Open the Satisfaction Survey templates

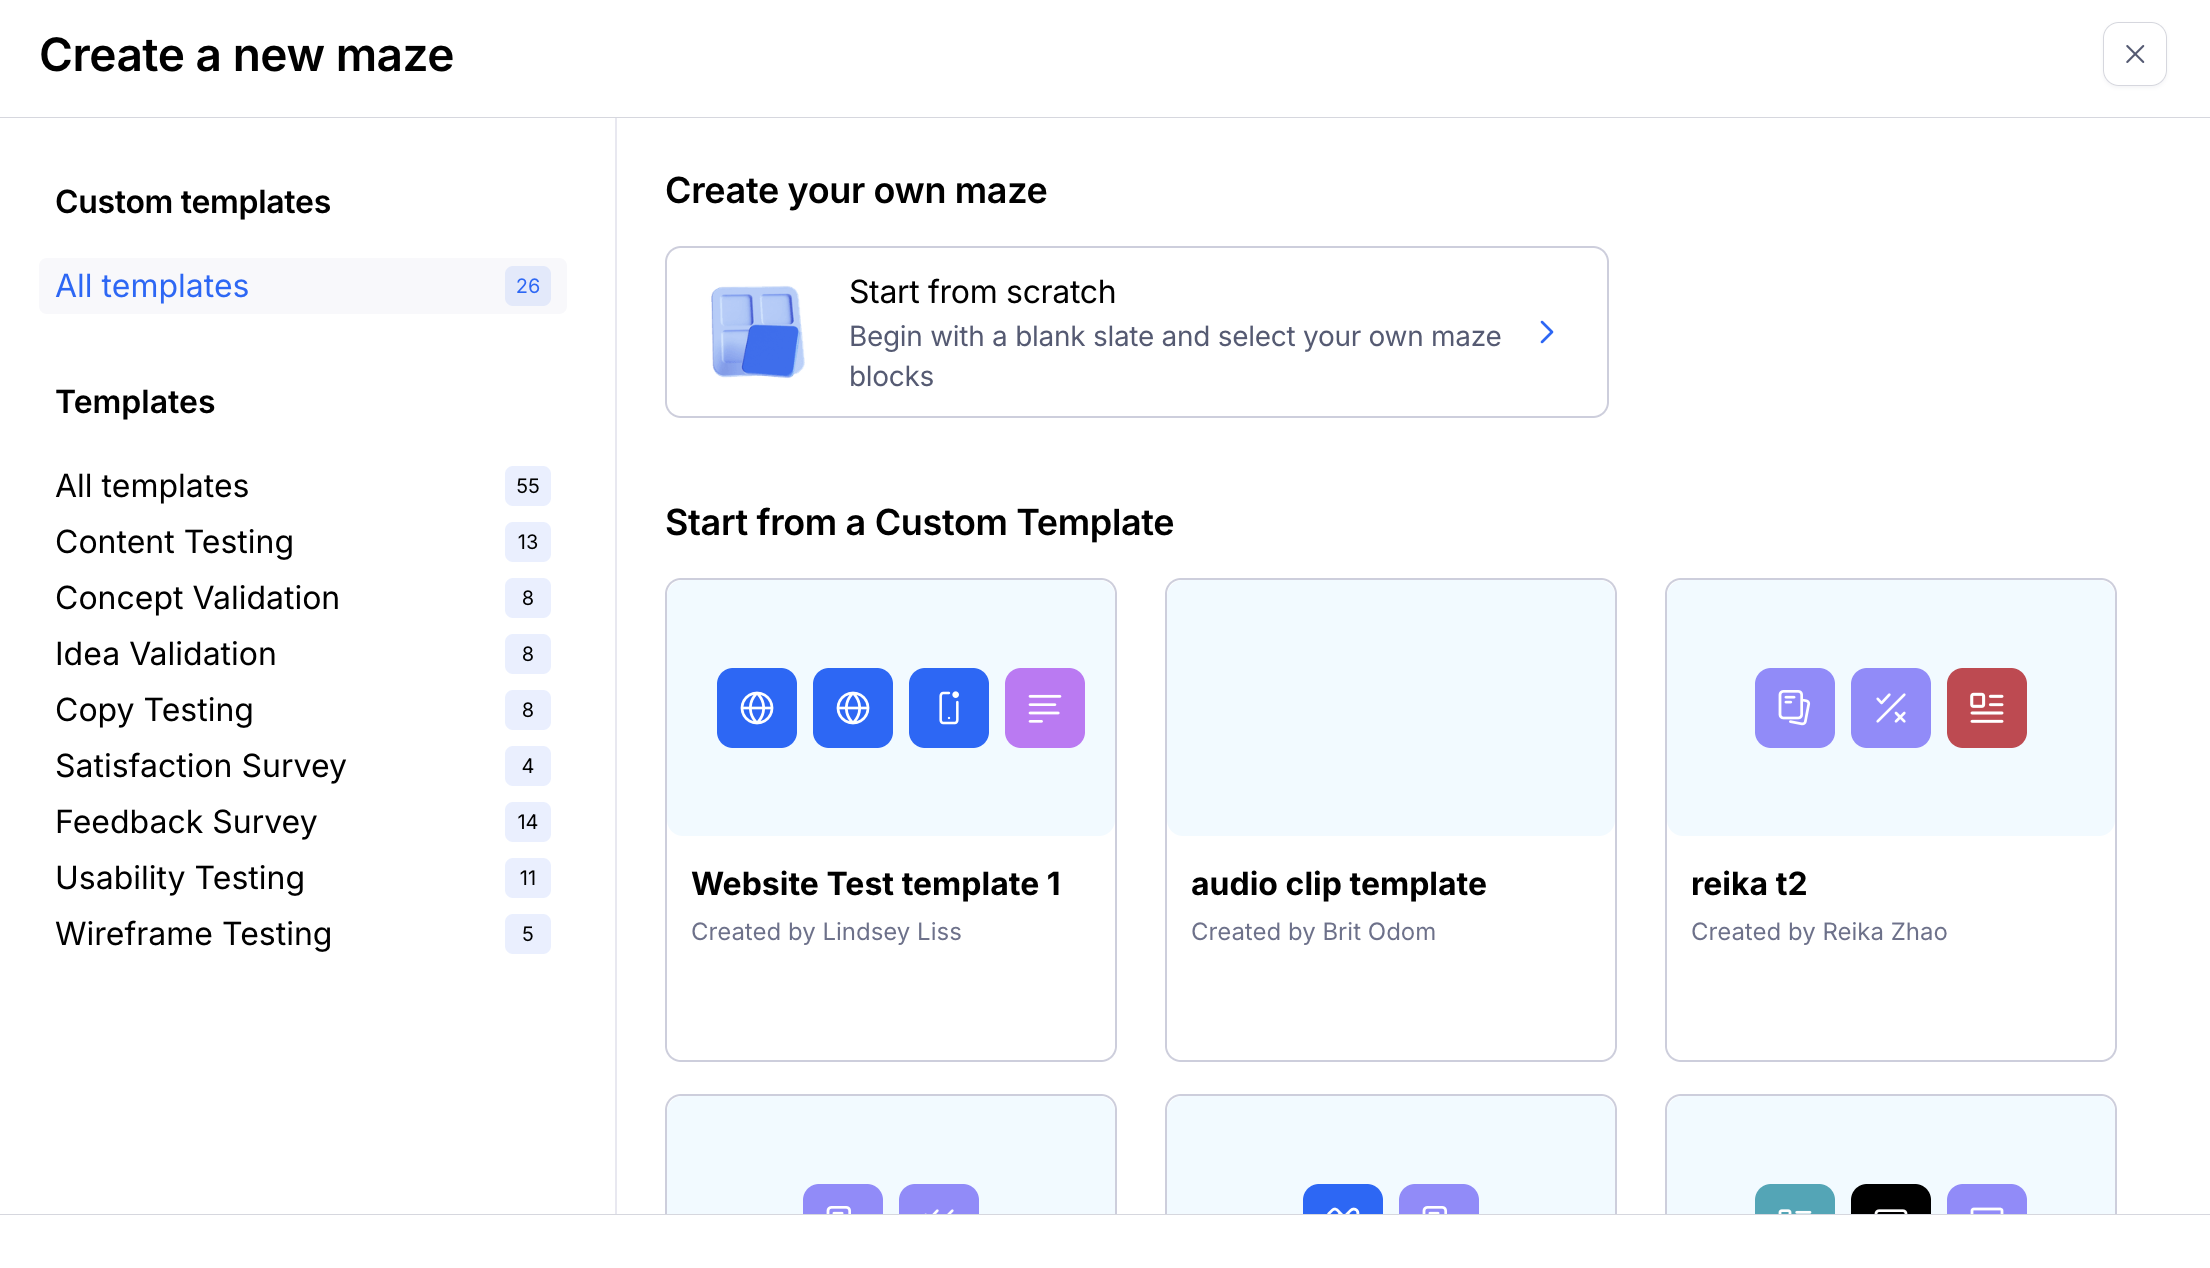point(200,766)
